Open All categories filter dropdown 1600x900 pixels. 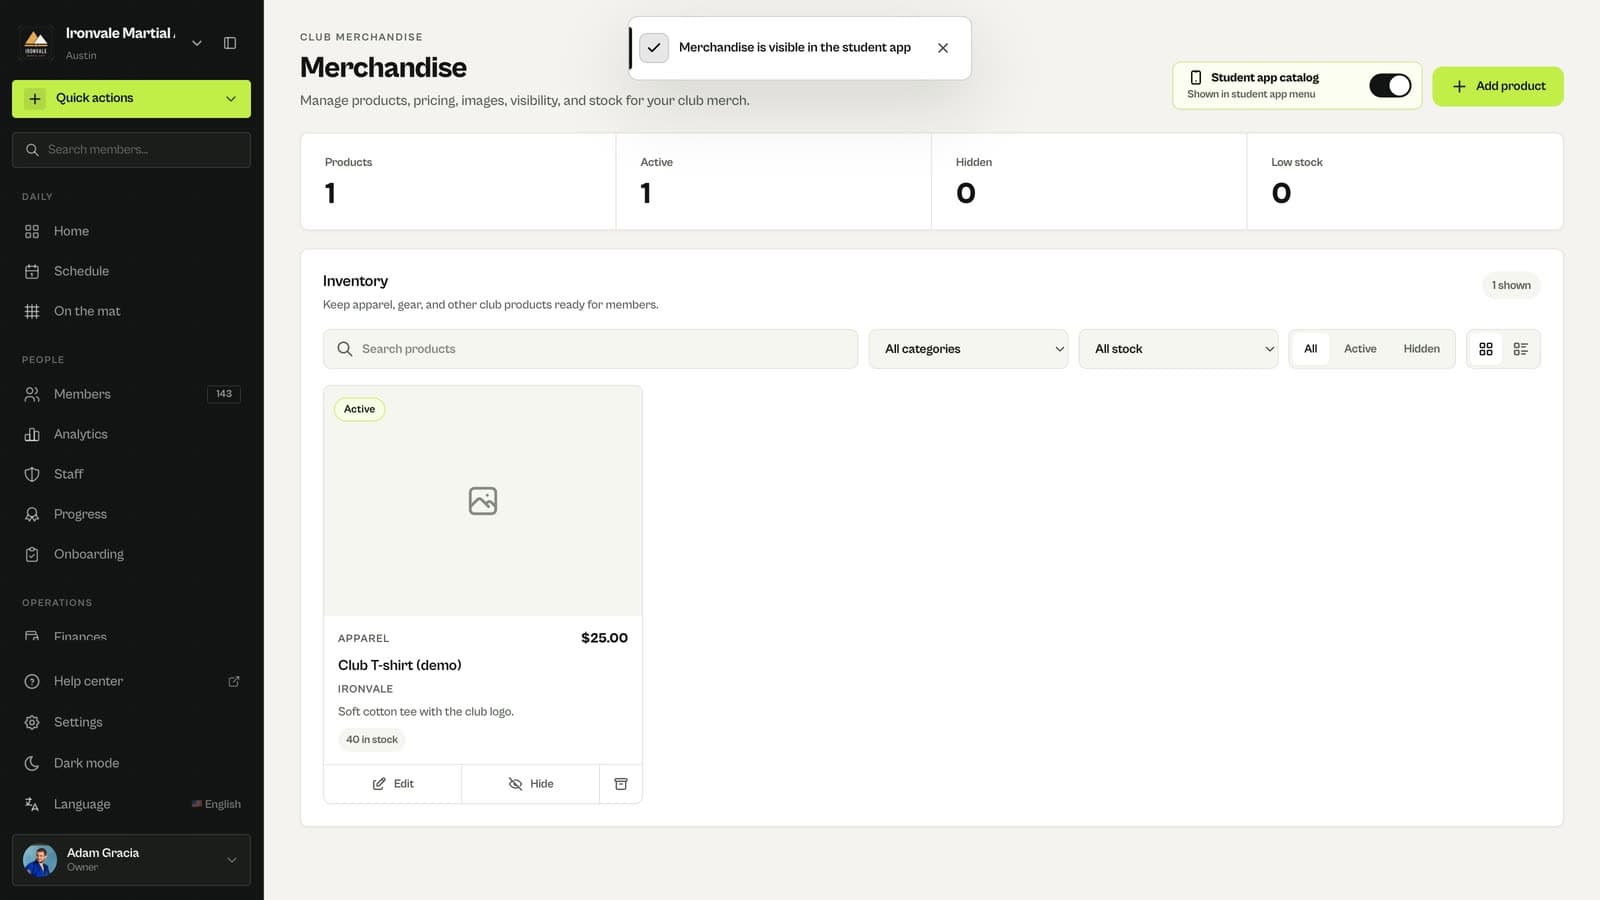(x=968, y=349)
